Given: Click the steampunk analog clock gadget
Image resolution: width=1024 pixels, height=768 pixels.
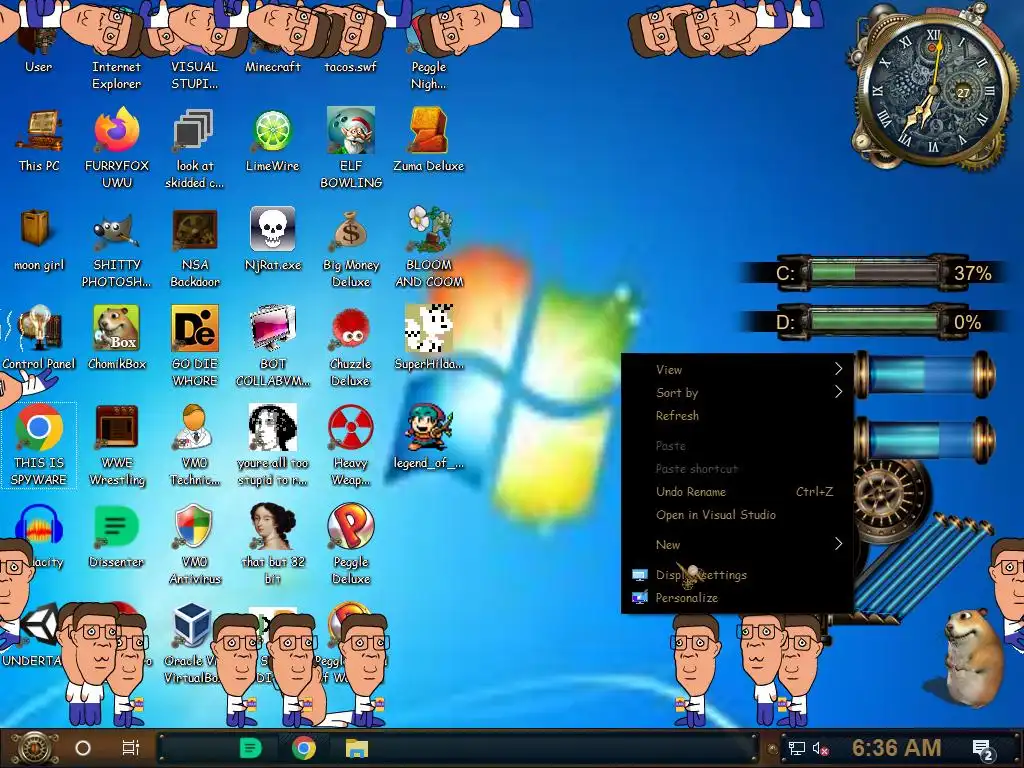Looking at the screenshot, I should (933, 91).
